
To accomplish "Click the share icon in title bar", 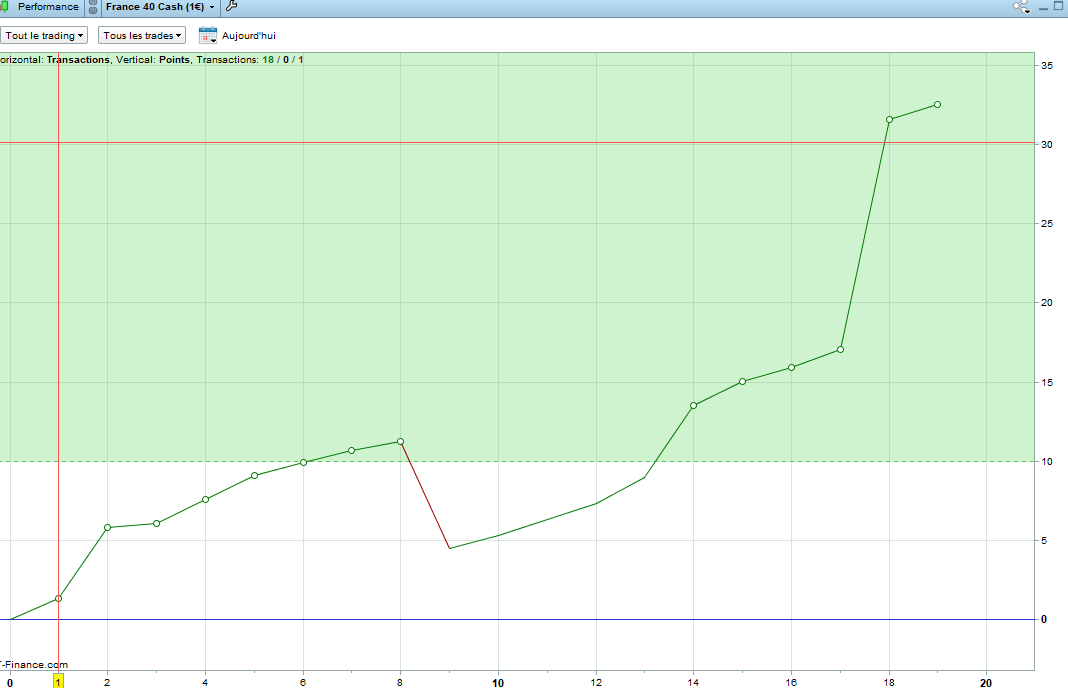I will click(x=1021, y=7).
